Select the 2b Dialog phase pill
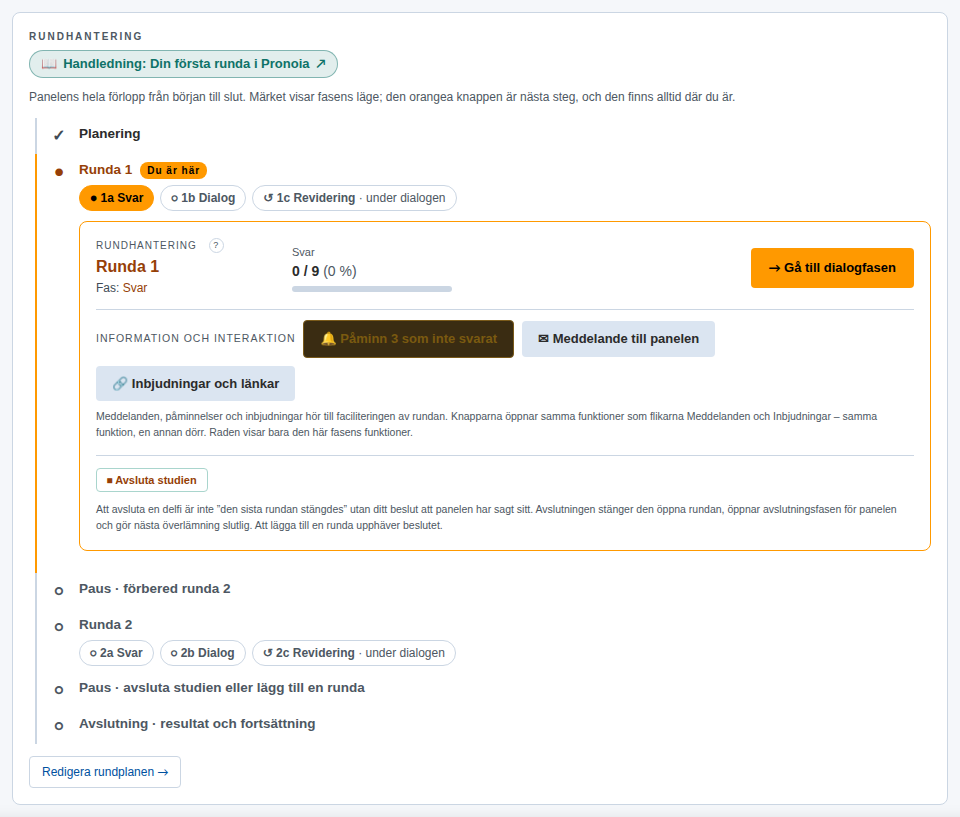Screen dimensions: 960x817 (203, 653)
